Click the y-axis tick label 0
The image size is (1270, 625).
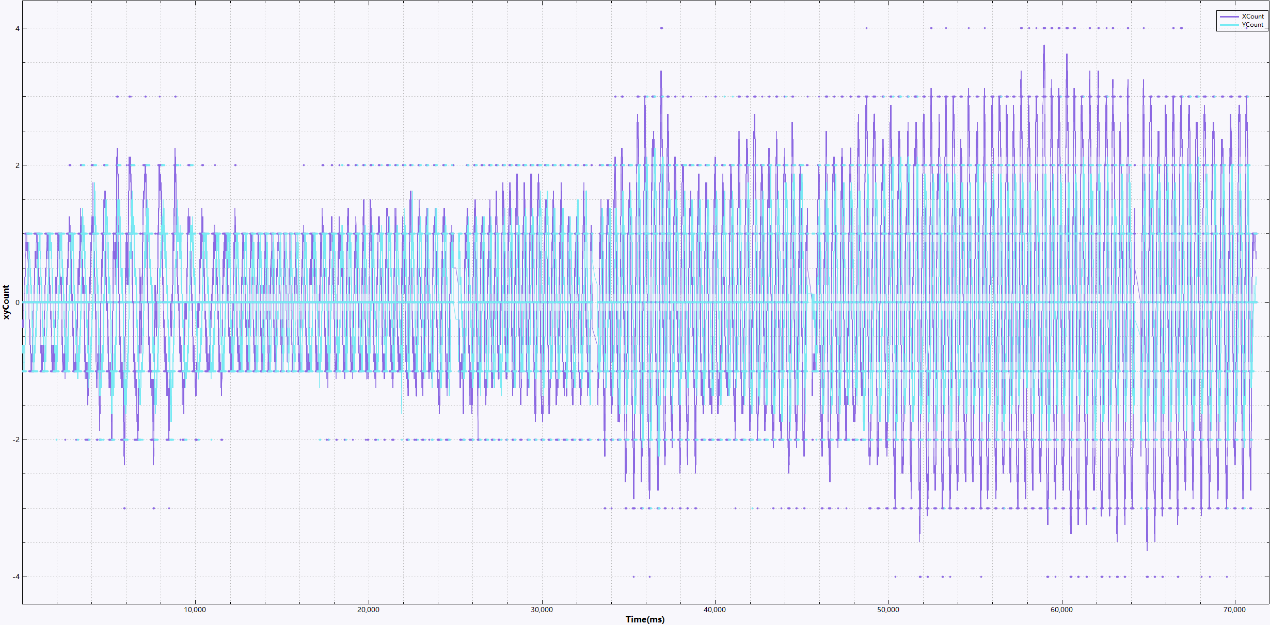(x=17, y=302)
